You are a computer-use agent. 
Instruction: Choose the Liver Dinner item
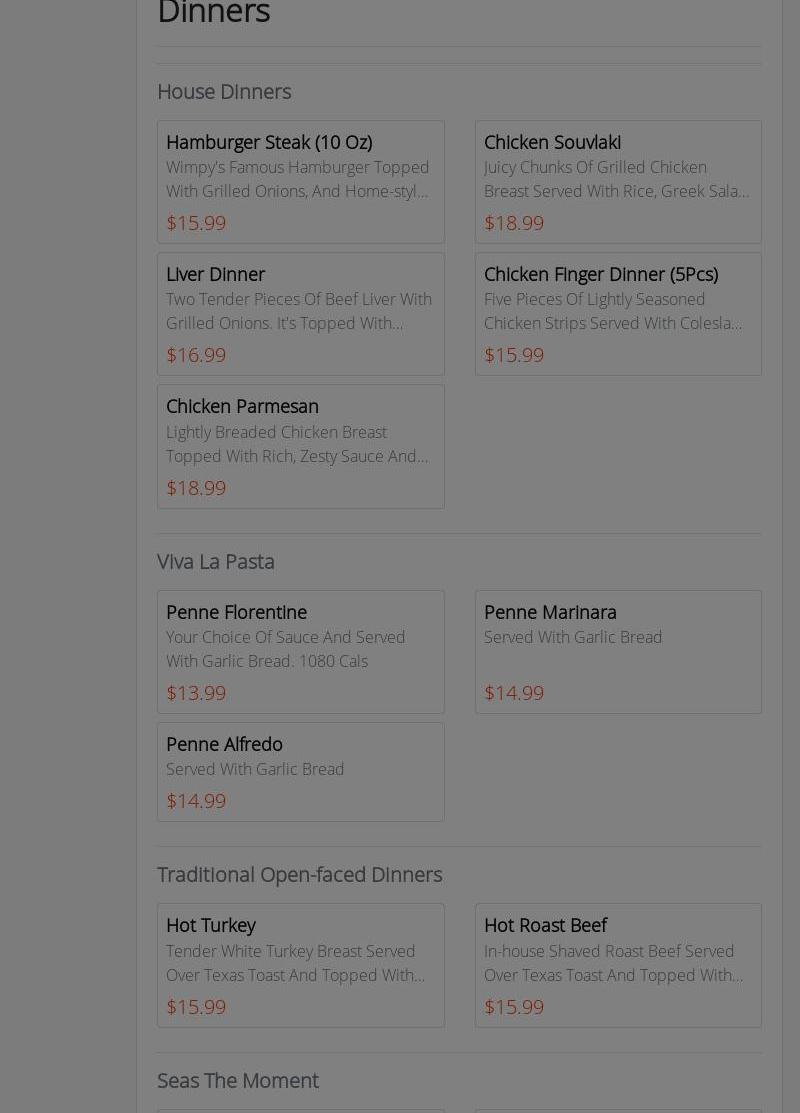click(x=215, y=274)
